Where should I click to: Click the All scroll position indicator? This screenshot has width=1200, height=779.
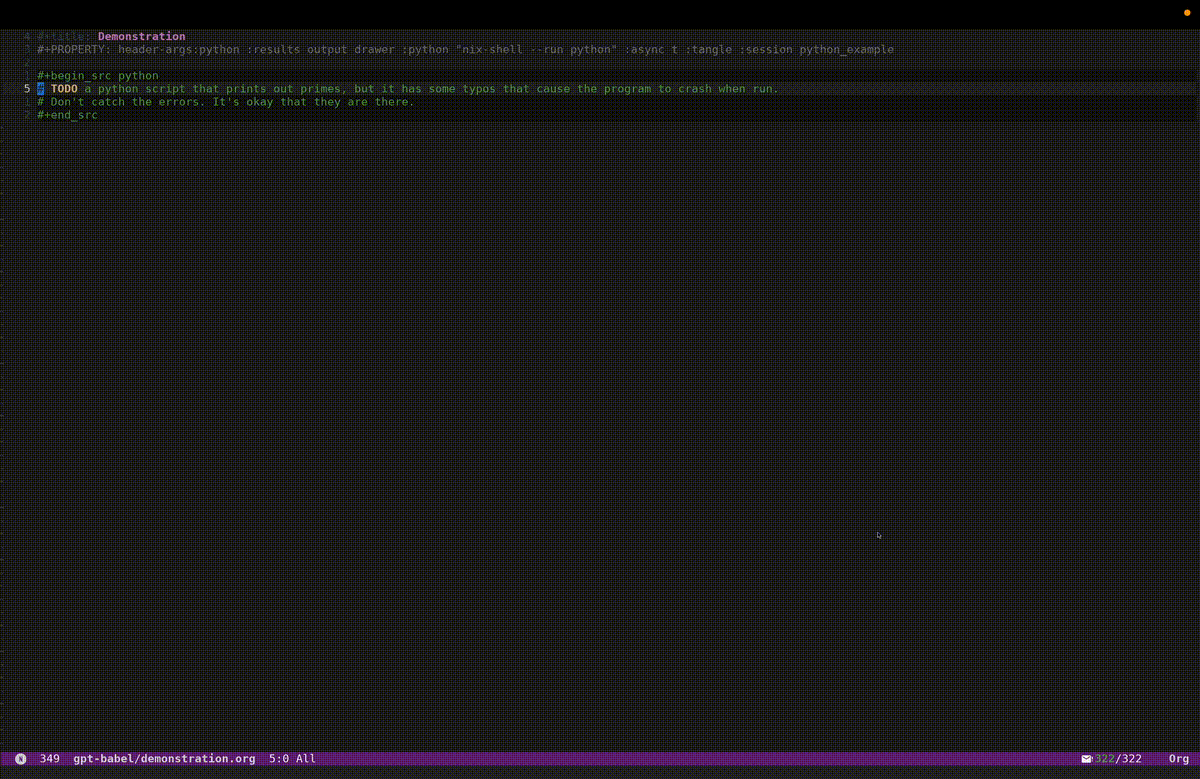pyautogui.click(x=305, y=759)
